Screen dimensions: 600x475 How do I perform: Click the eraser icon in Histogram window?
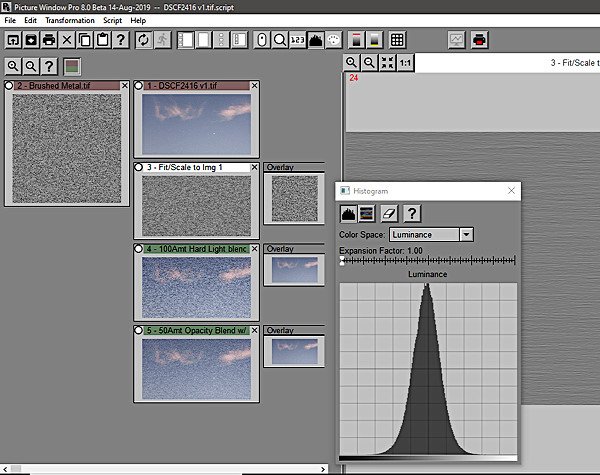pos(390,213)
